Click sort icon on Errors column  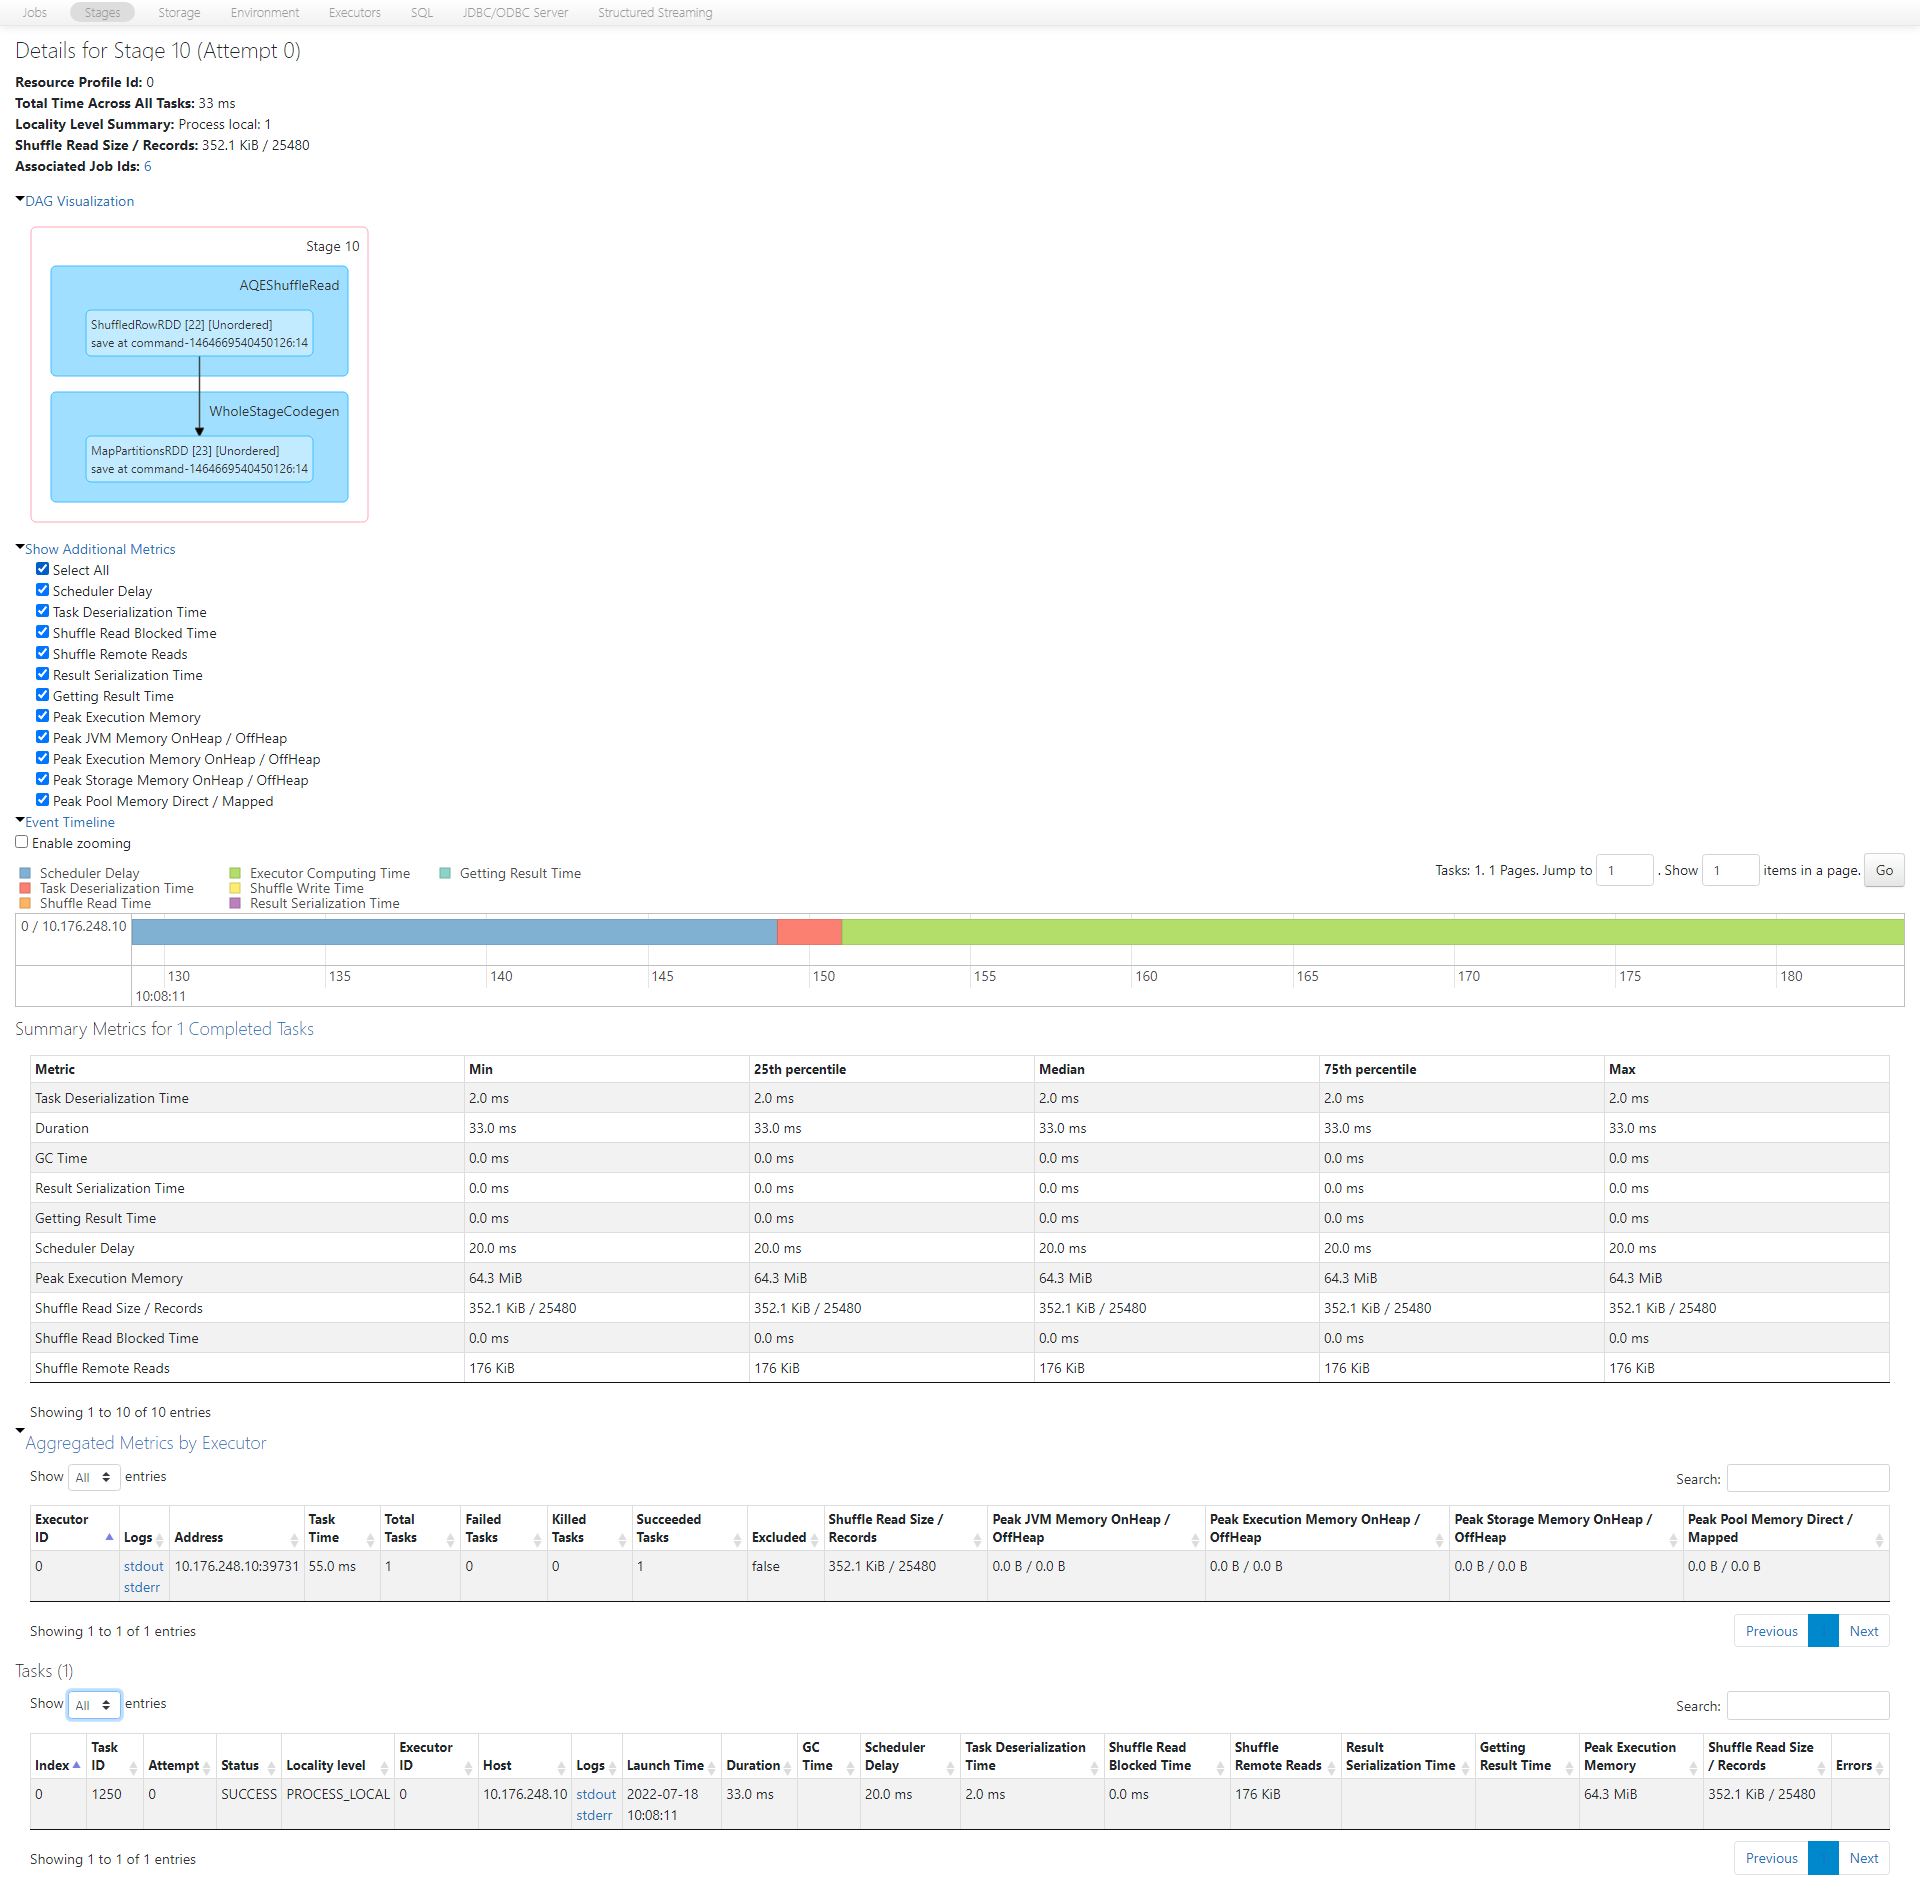1880,1767
